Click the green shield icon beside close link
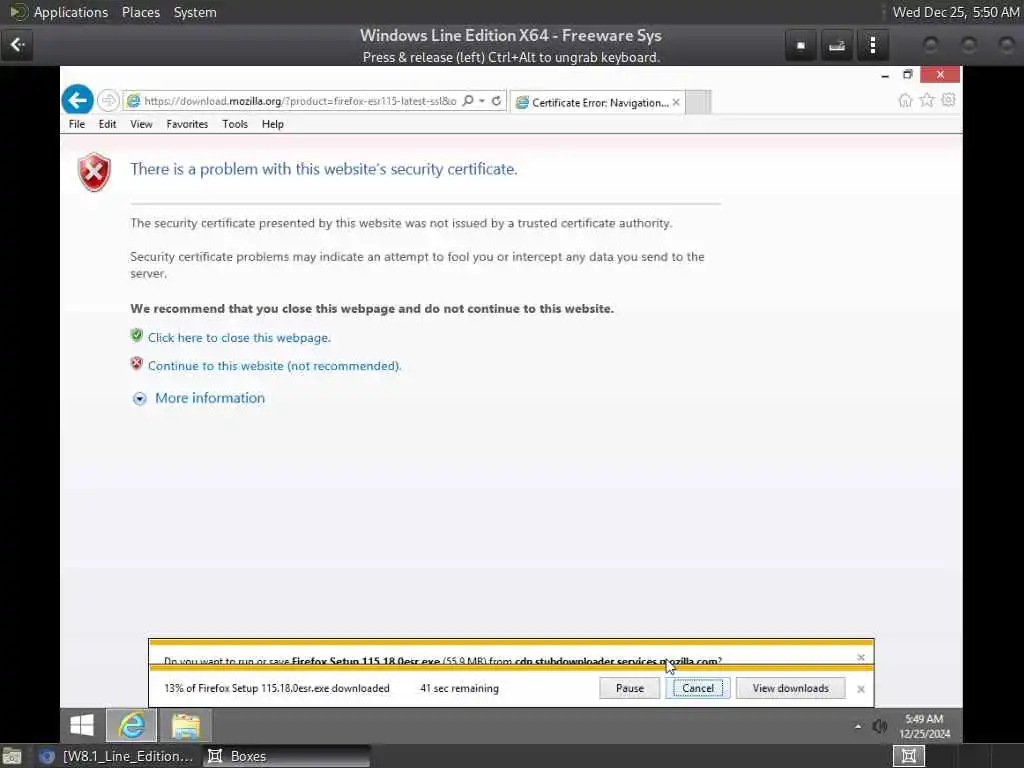 (x=136, y=336)
